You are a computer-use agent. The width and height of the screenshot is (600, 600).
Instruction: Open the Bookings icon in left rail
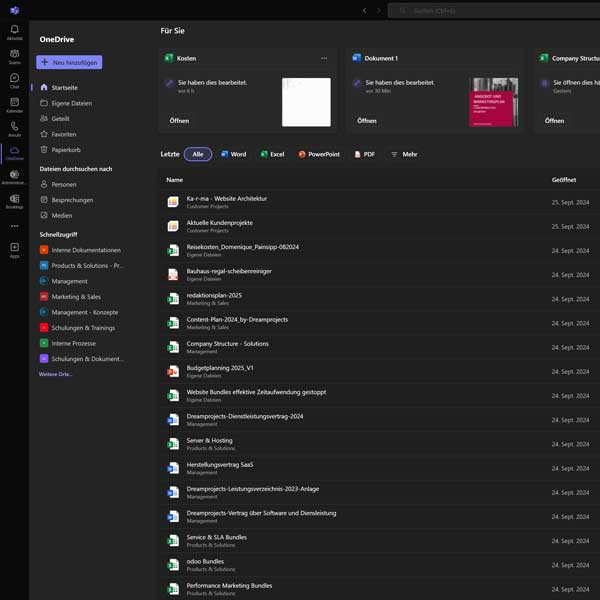(x=15, y=199)
